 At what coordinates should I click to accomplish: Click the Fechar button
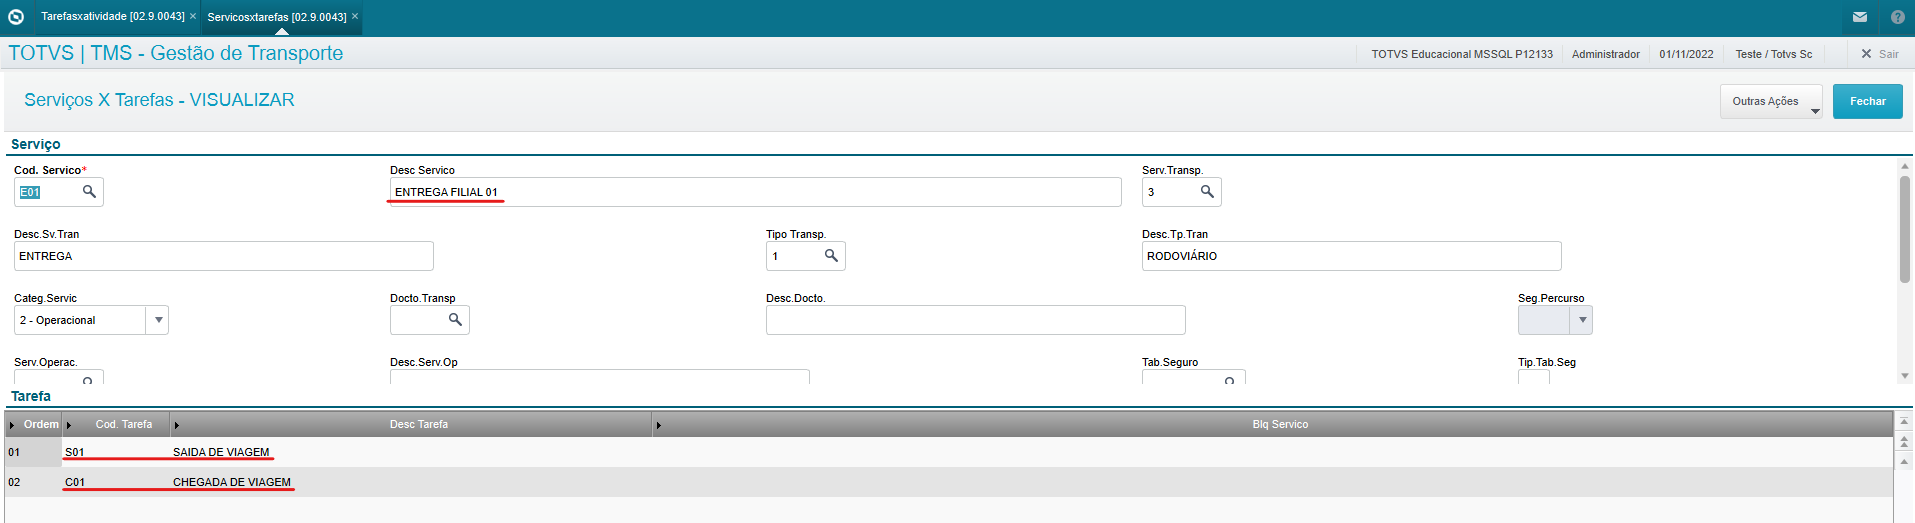click(1868, 101)
